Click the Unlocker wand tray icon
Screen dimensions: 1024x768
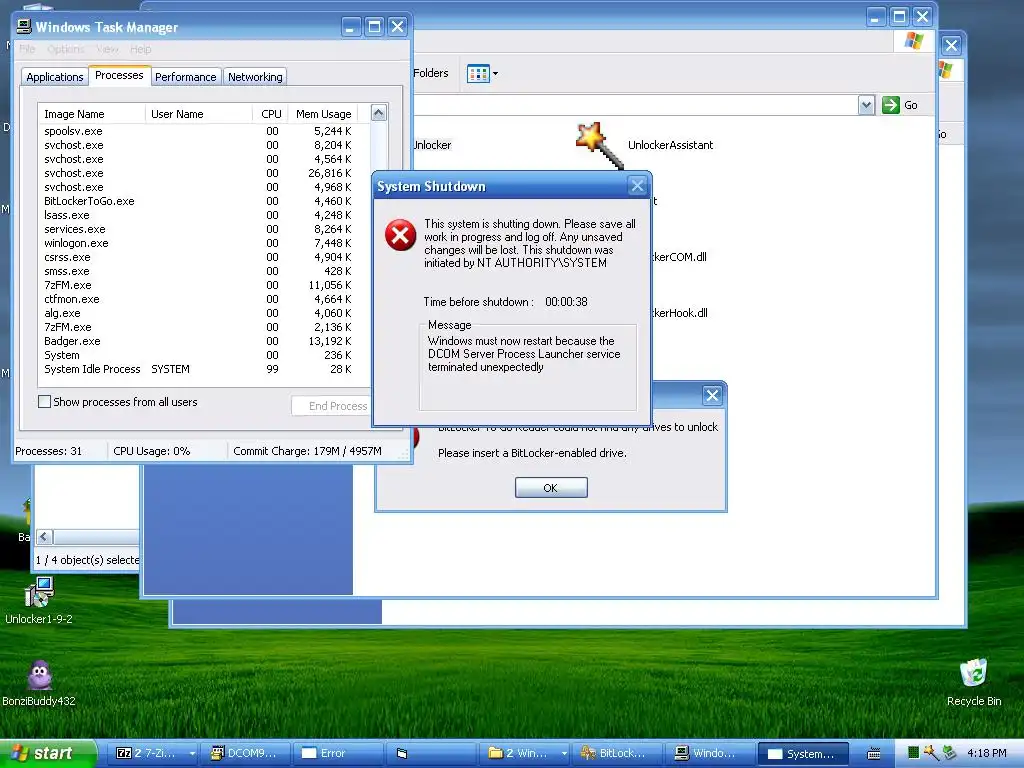point(931,753)
